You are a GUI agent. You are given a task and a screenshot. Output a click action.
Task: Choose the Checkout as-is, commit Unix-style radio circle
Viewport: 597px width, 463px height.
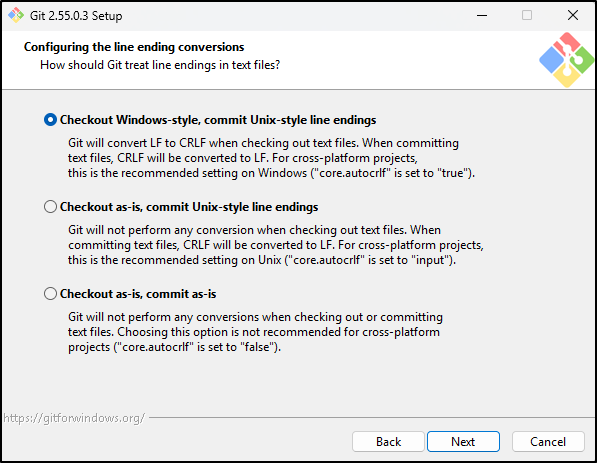click(50, 207)
